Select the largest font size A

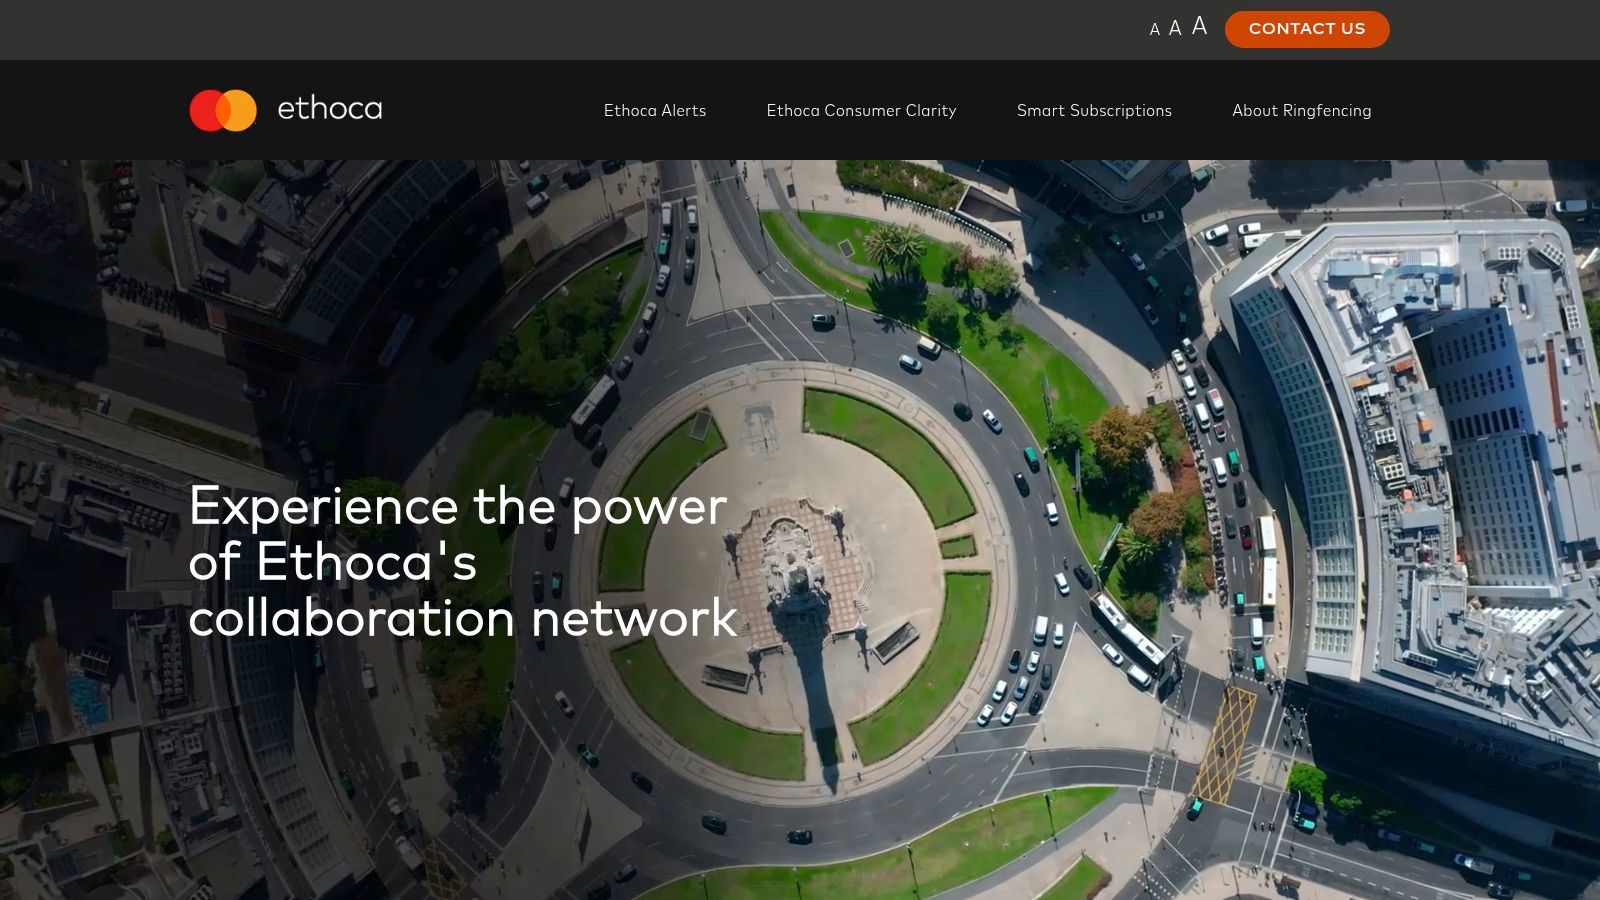1200,27
